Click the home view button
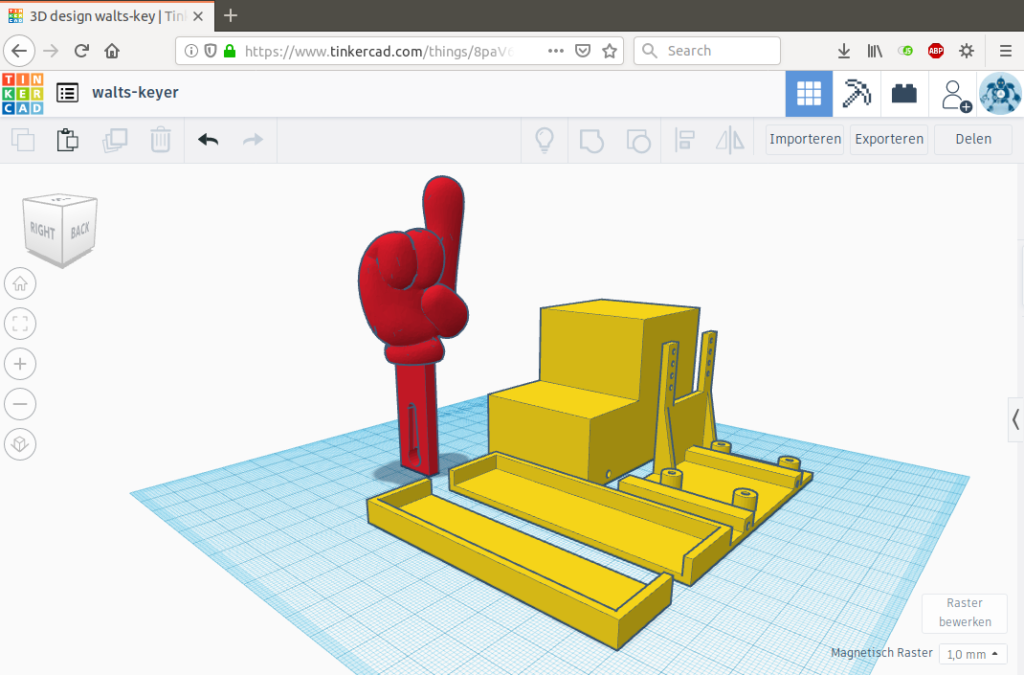 20,283
